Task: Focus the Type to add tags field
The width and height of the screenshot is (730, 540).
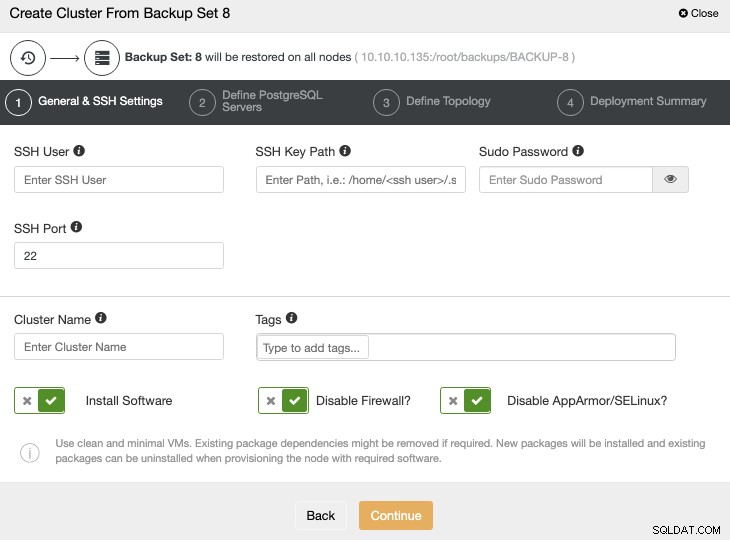Action: pos(466,347)
